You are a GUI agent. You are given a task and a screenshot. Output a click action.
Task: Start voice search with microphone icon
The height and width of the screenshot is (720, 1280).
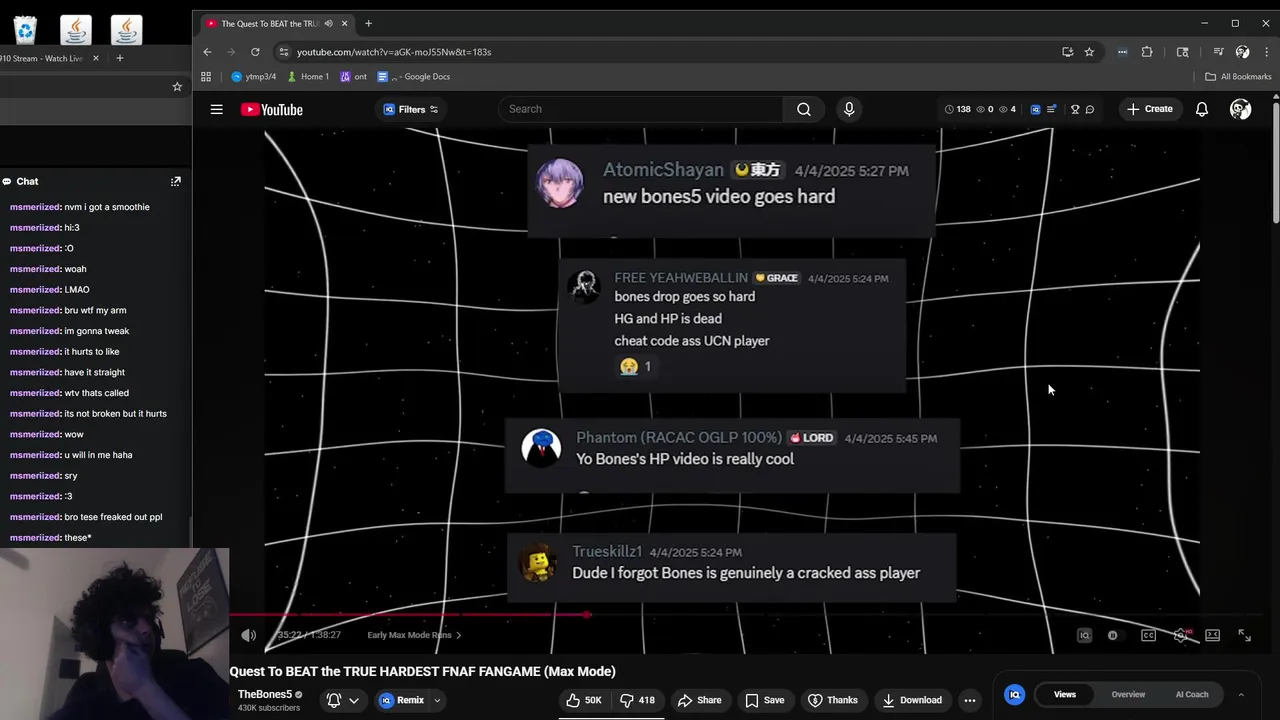pyautogui.click(x=849, y=109)
